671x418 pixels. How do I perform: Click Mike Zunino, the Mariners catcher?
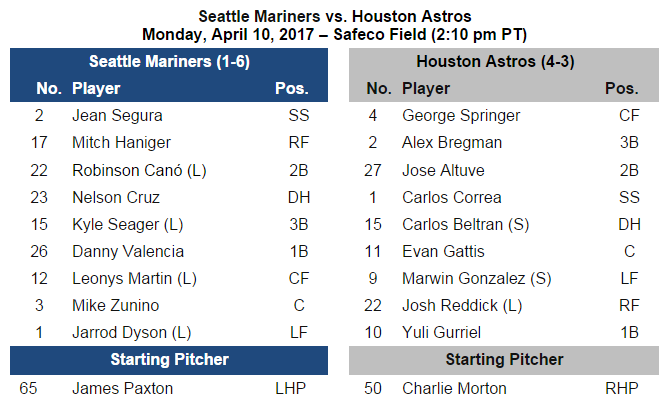(116, 305)
